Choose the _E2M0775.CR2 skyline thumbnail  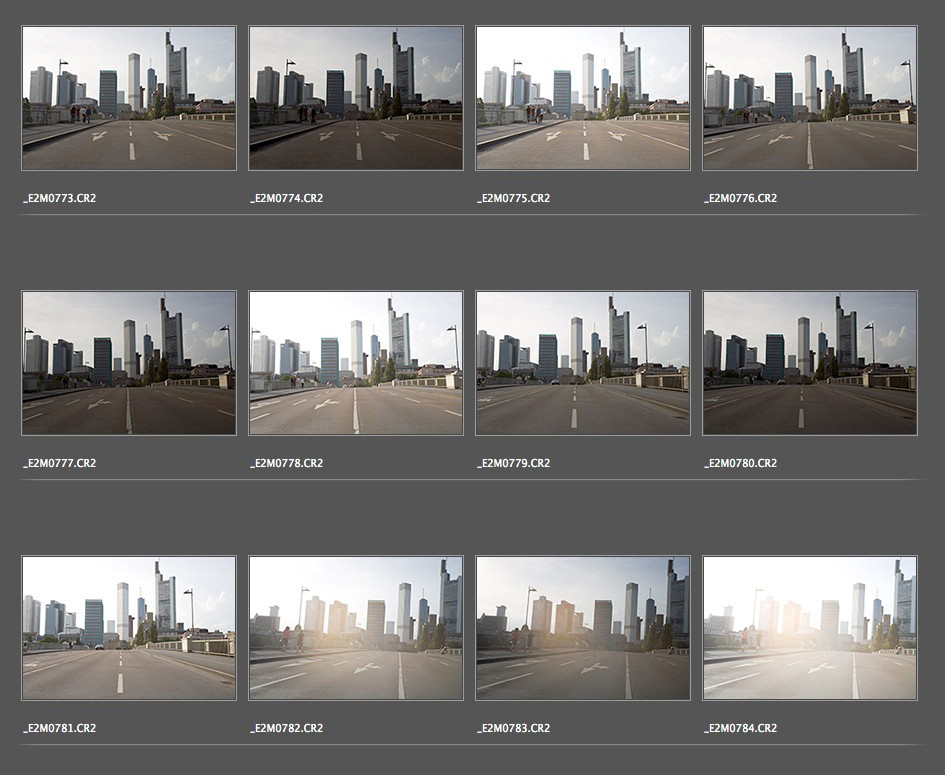tap(583, 98)
